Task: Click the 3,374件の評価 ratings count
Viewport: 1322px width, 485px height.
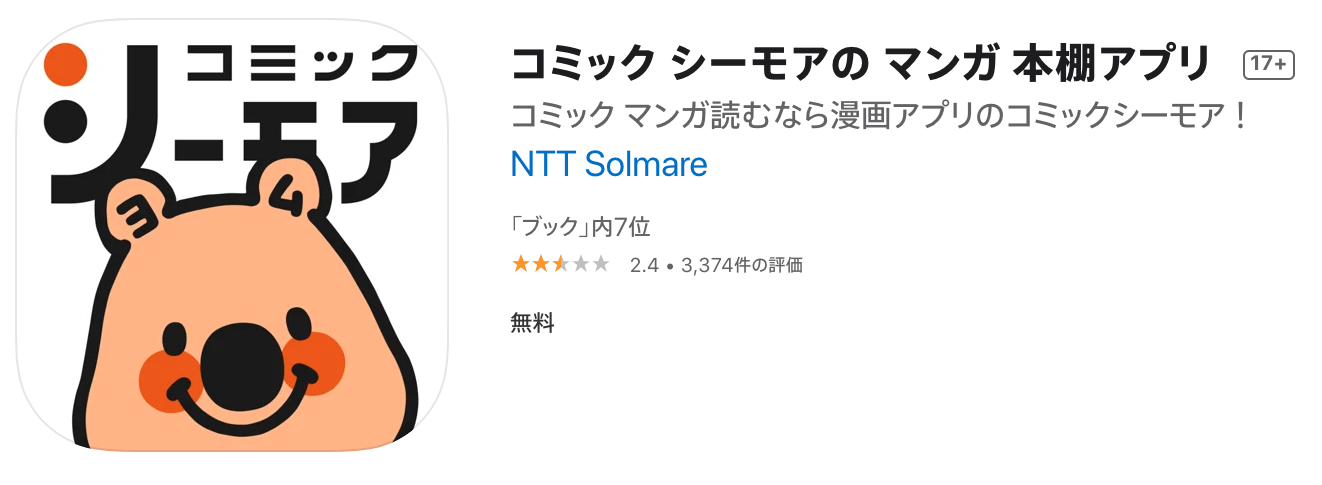Action: click(x=741, y=265)
